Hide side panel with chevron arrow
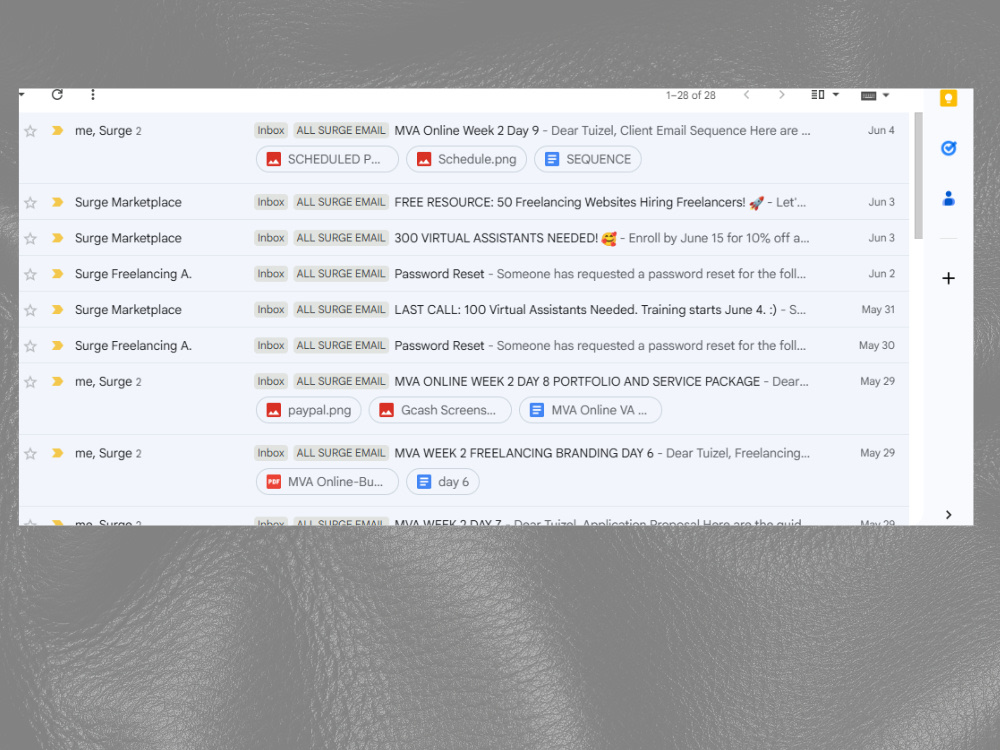The height and width of the screenshot is (750, 1000). [x=948, y=515]
